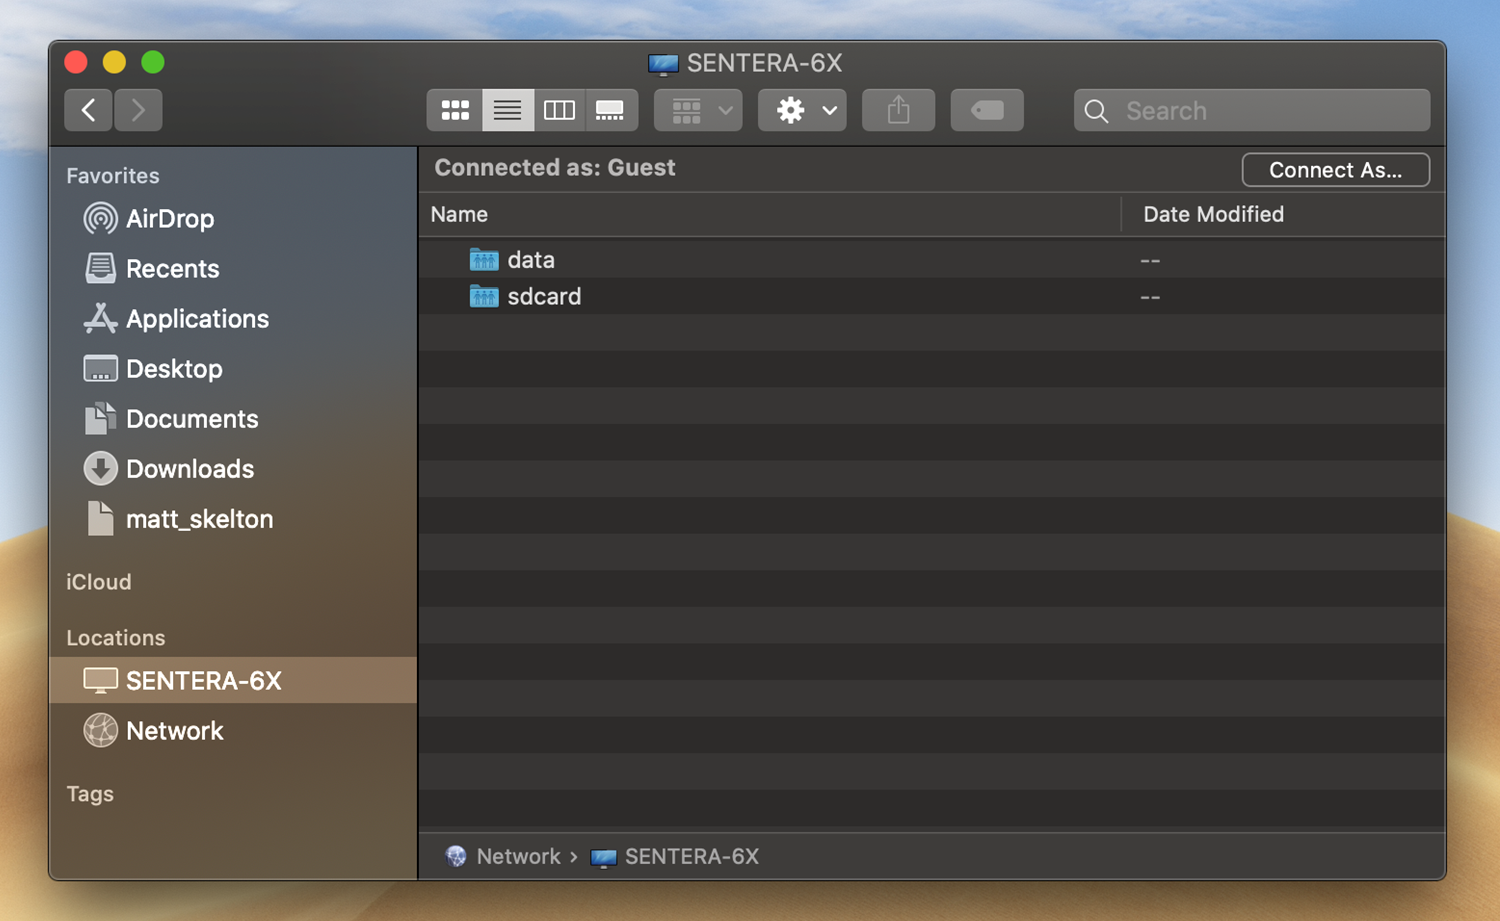
Task: Click the Edit Tags toolbar button
Action: point(987,110)
